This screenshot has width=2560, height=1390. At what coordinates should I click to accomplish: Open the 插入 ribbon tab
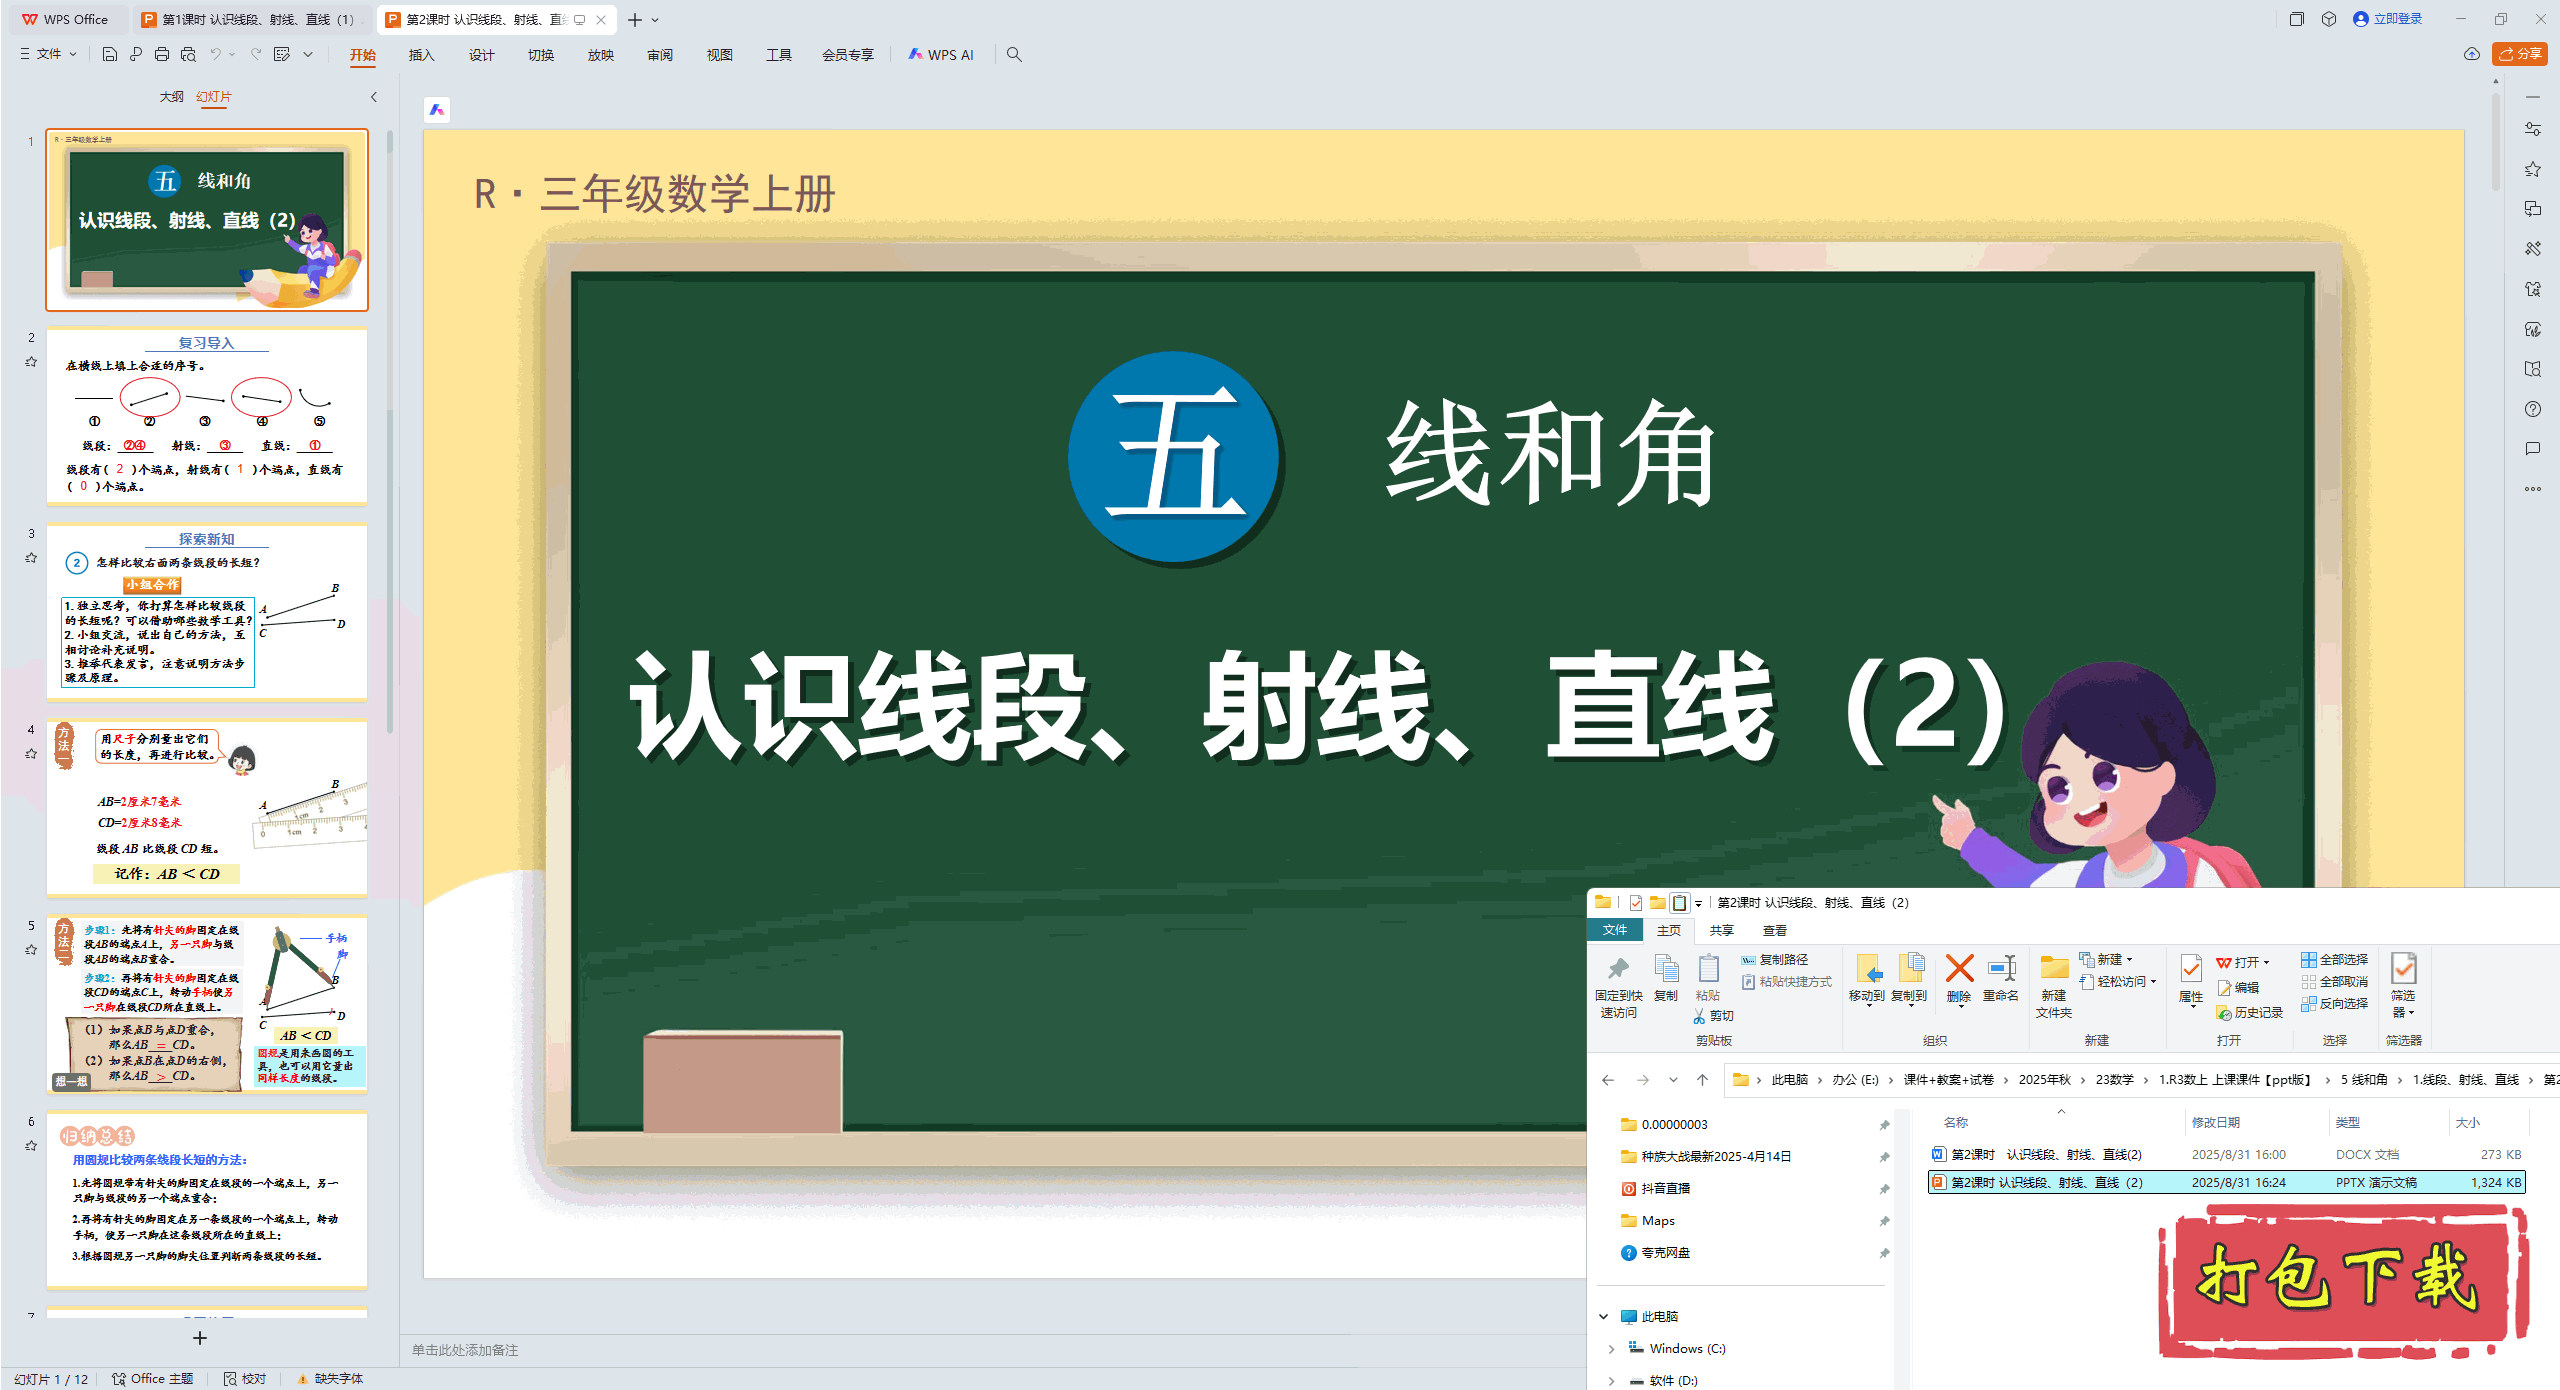pos(421,55)
